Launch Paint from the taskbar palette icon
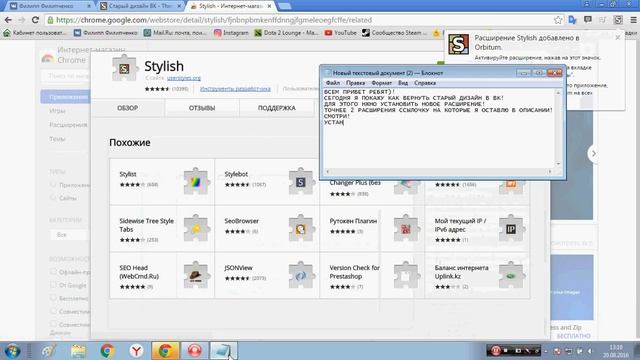640x360 pixels. coord(48,351)
